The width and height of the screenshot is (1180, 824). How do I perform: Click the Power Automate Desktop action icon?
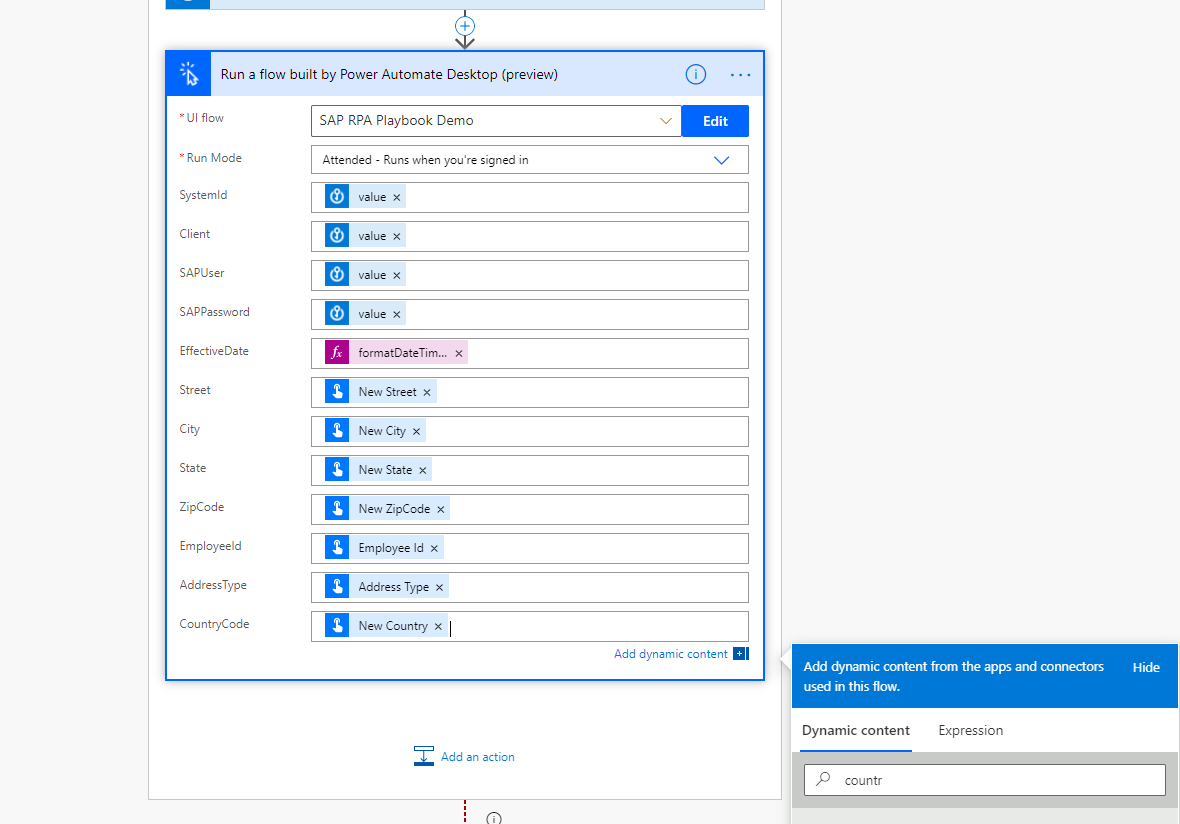tap(188, 74)
